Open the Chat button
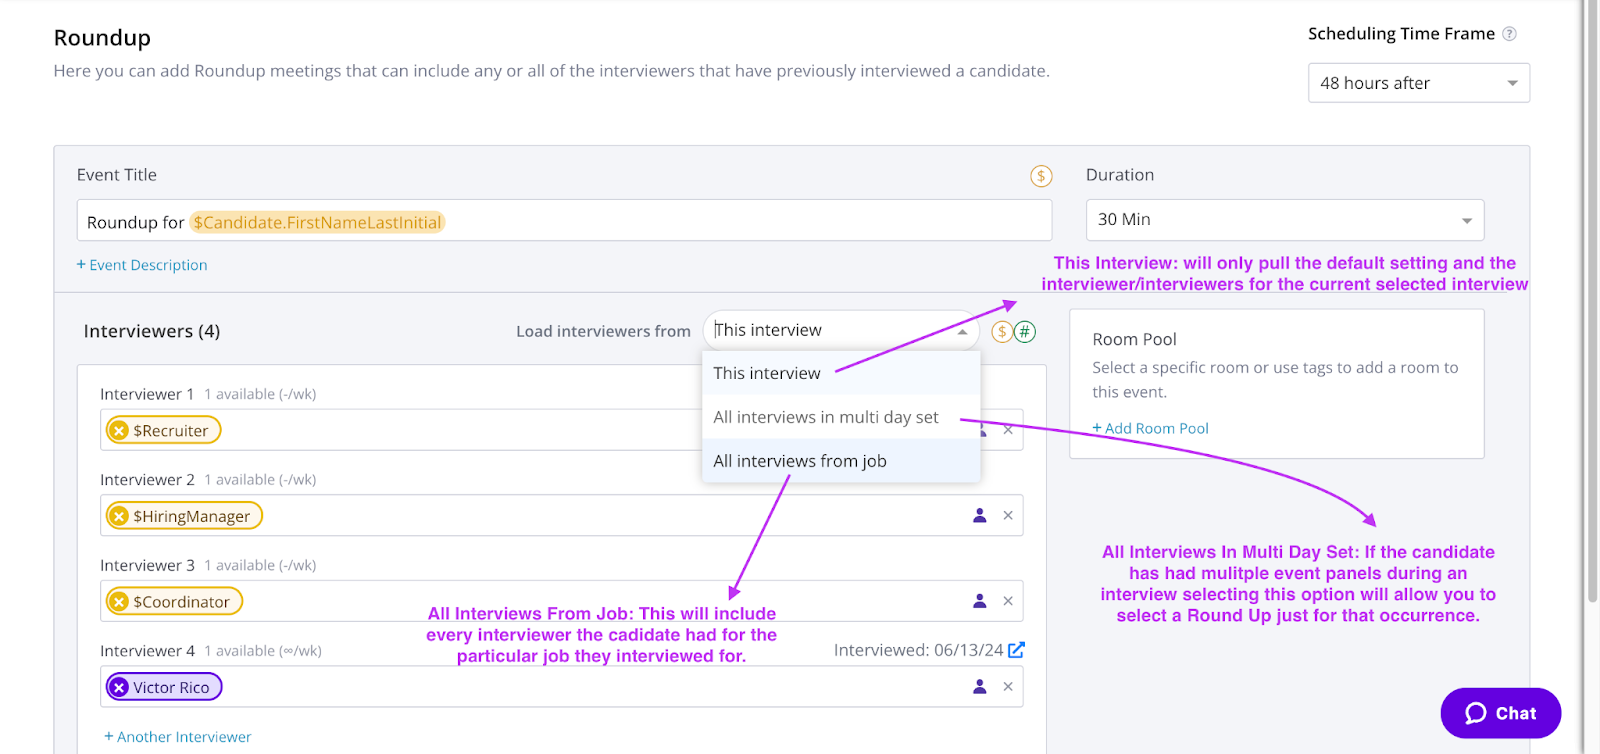 point(1500,713)
